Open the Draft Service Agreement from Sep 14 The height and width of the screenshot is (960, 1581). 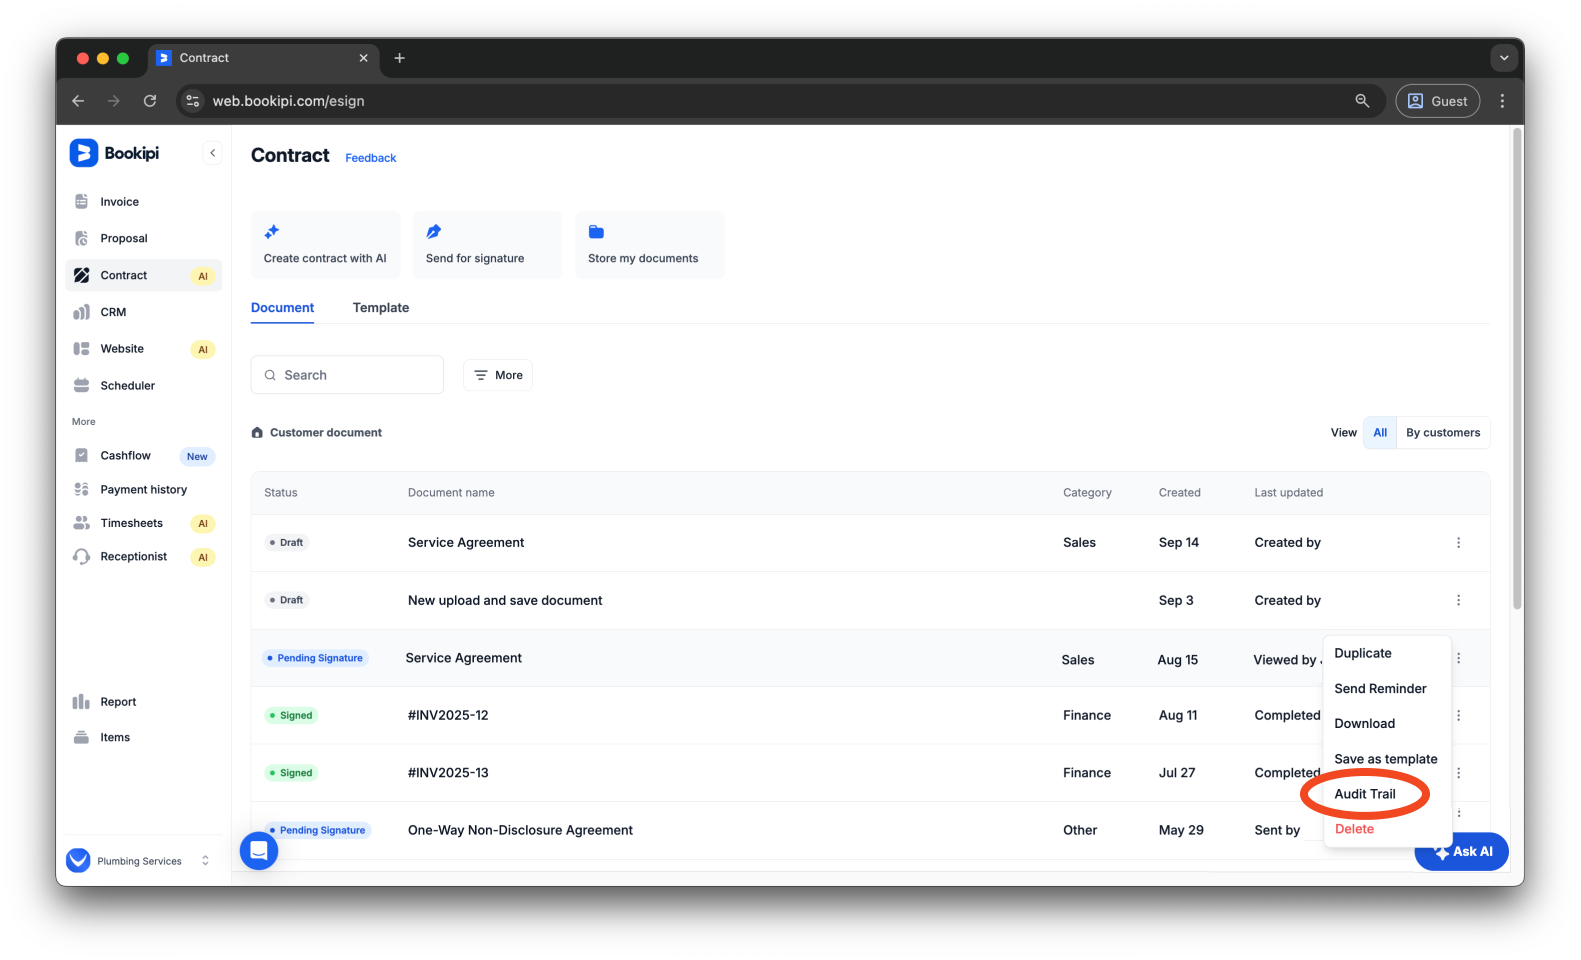pyautogui.click(x=466, y=543)
